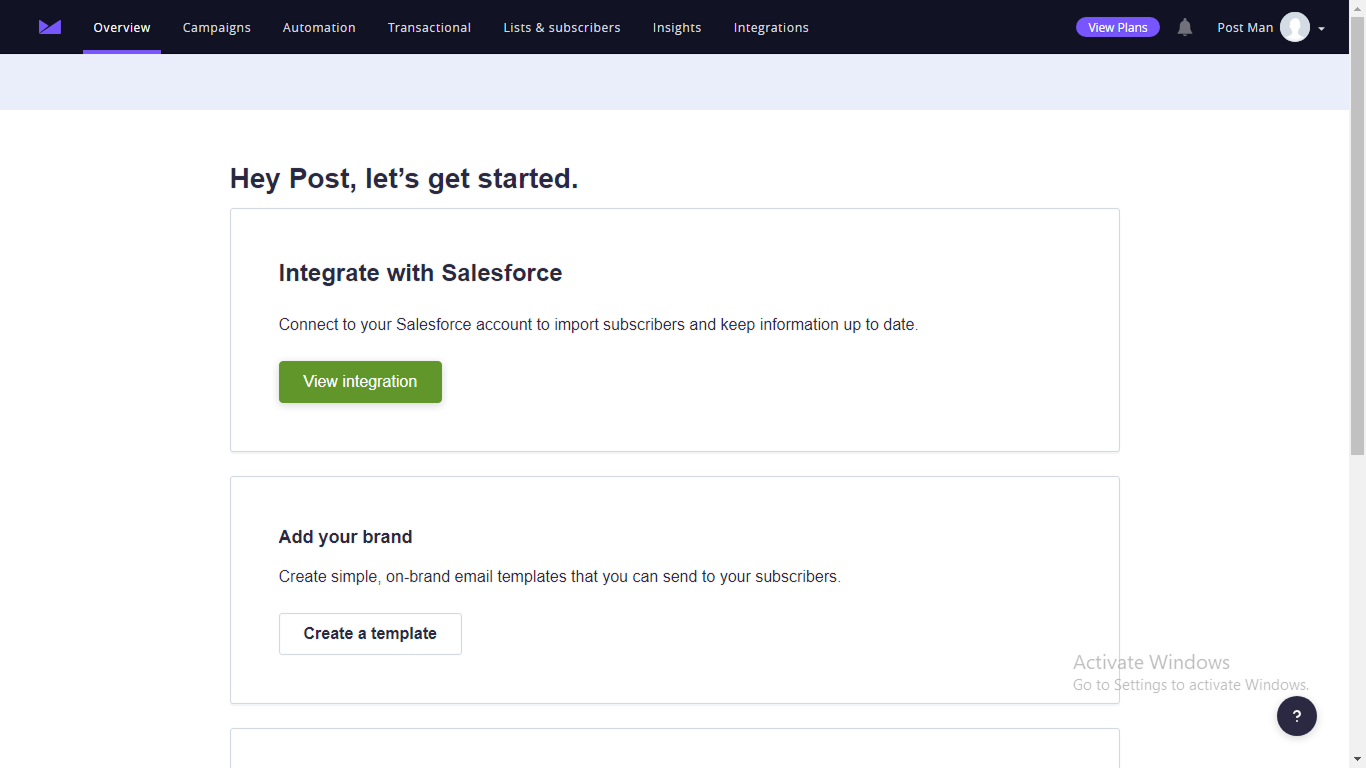This screenshot has width=1366, height=768.
Task: Open Lists & subscribers tab
Action: (x=562, y=27)
